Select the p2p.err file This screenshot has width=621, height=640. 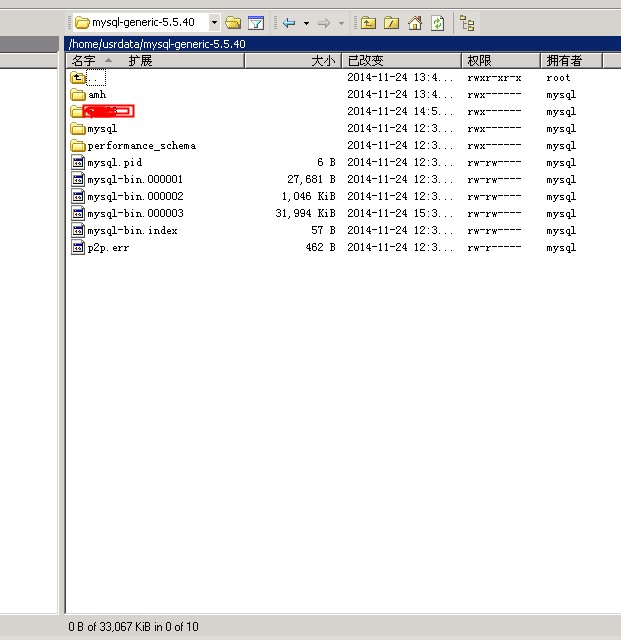107,248
